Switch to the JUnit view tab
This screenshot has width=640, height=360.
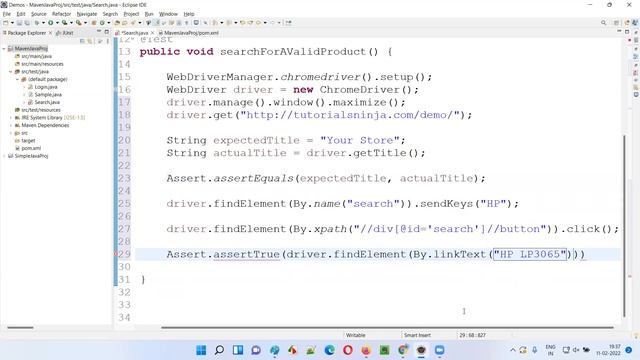[x=64, y=33]
